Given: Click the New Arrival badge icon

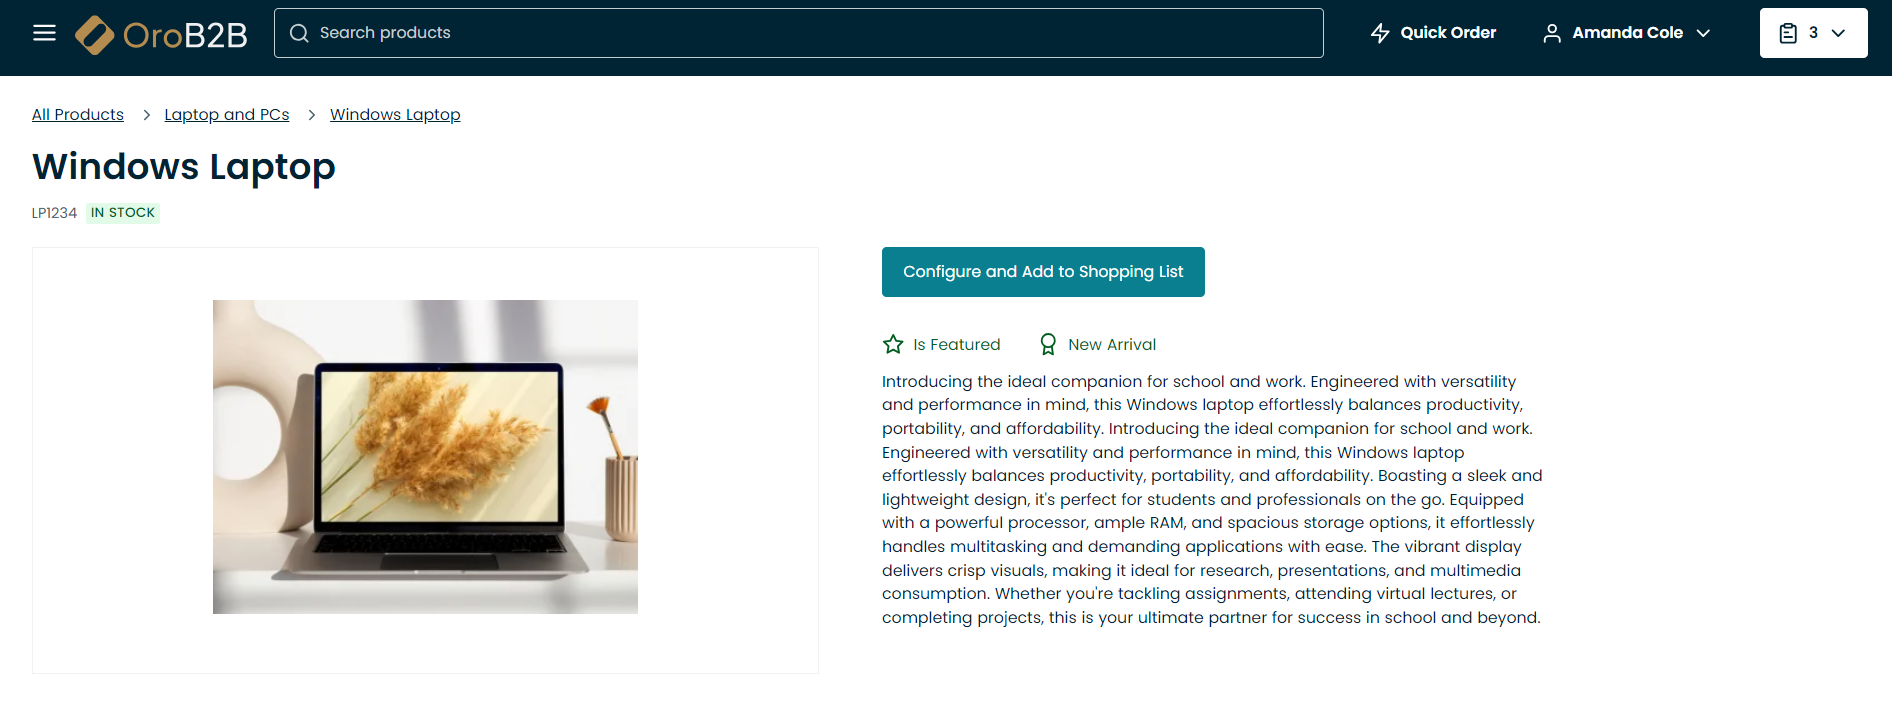Looking at the screenshot, I should pyautogui.click(x=1047, y=344).
